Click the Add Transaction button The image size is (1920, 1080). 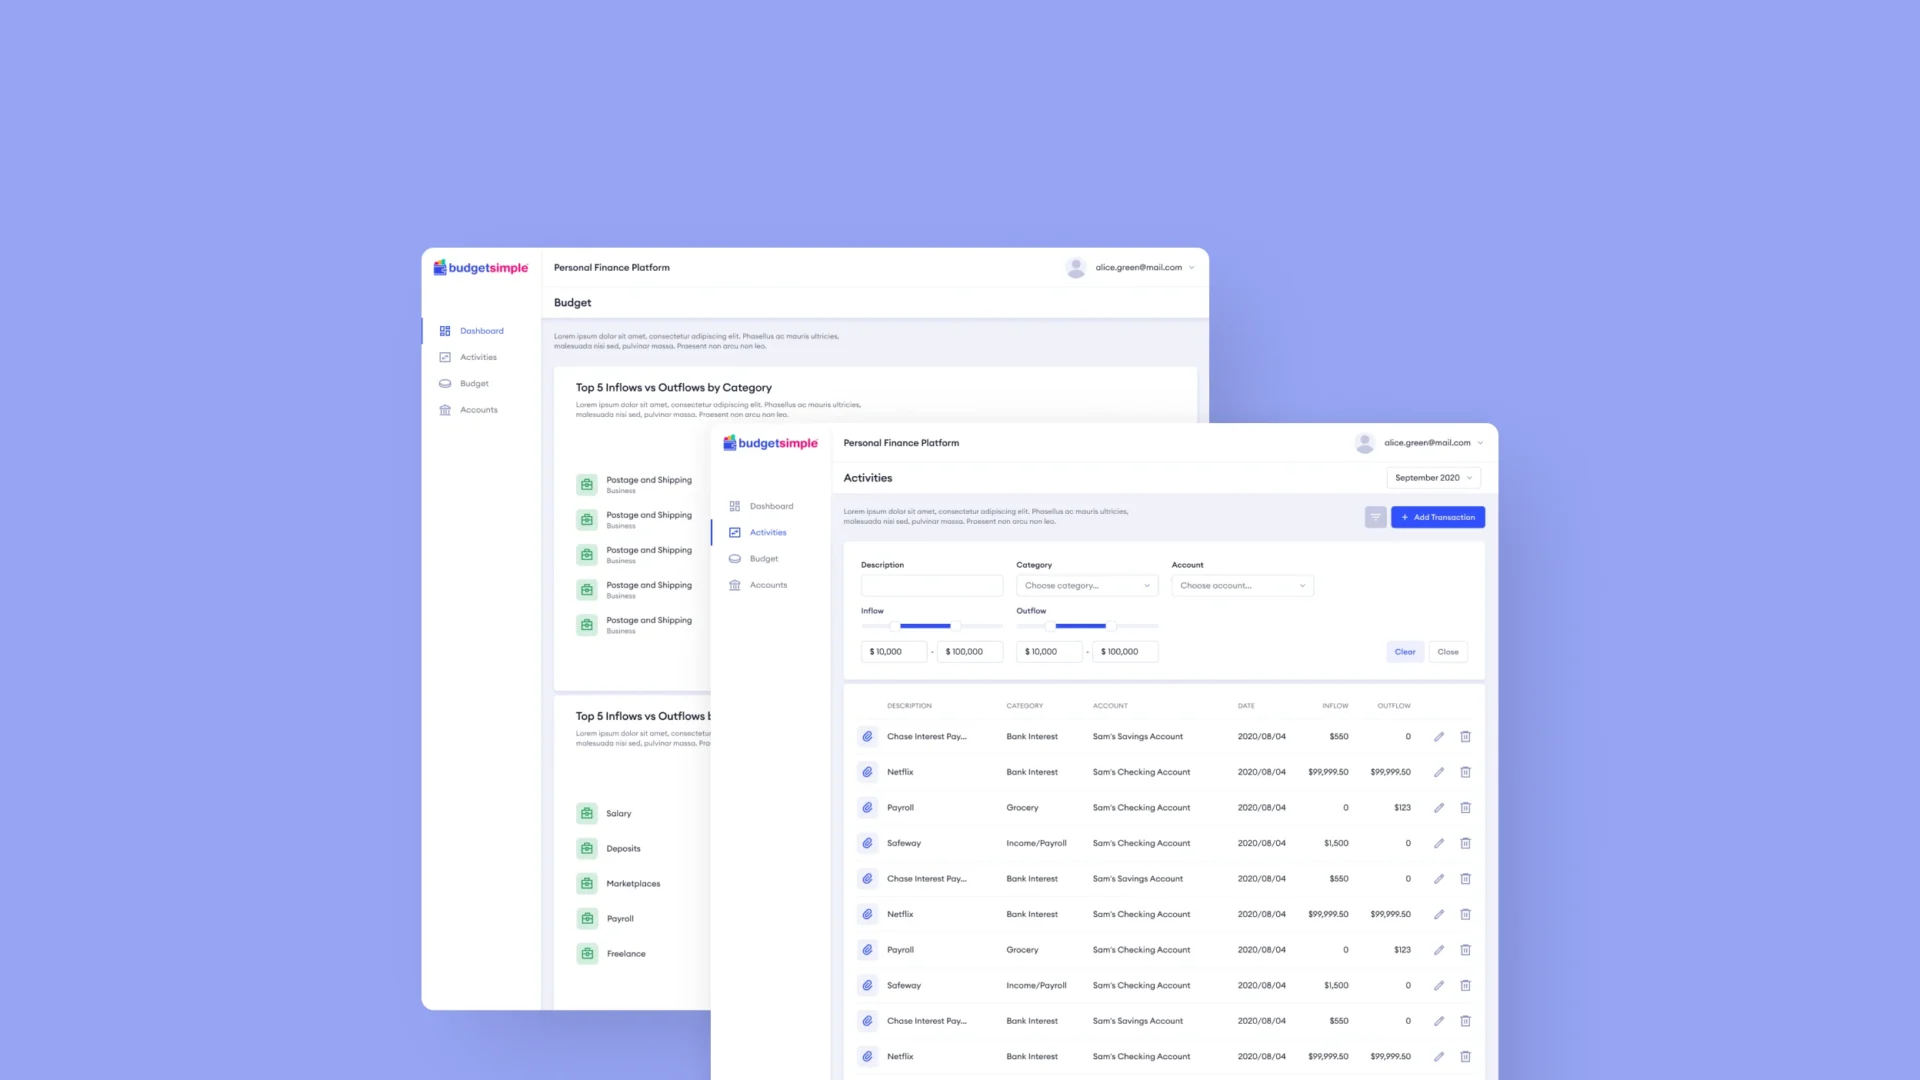pos(1438,517)
